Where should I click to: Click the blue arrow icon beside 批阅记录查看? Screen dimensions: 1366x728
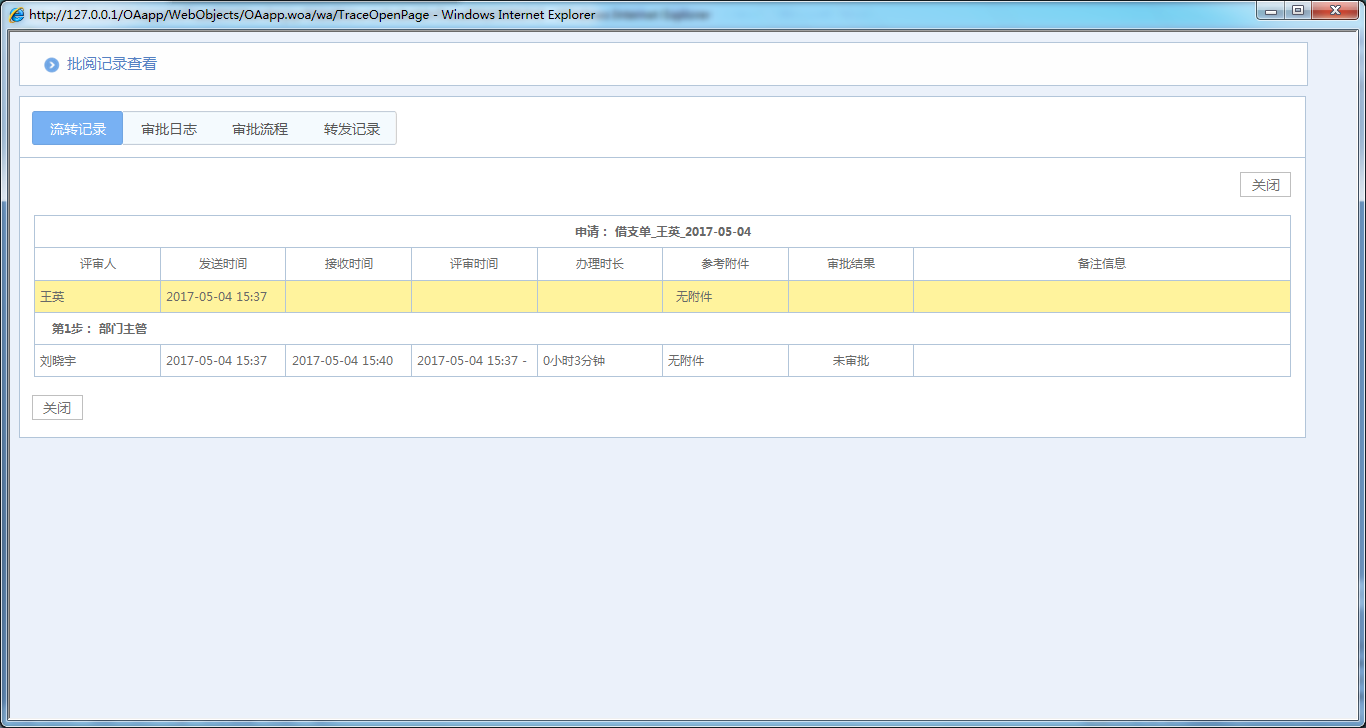pos(52,65)
